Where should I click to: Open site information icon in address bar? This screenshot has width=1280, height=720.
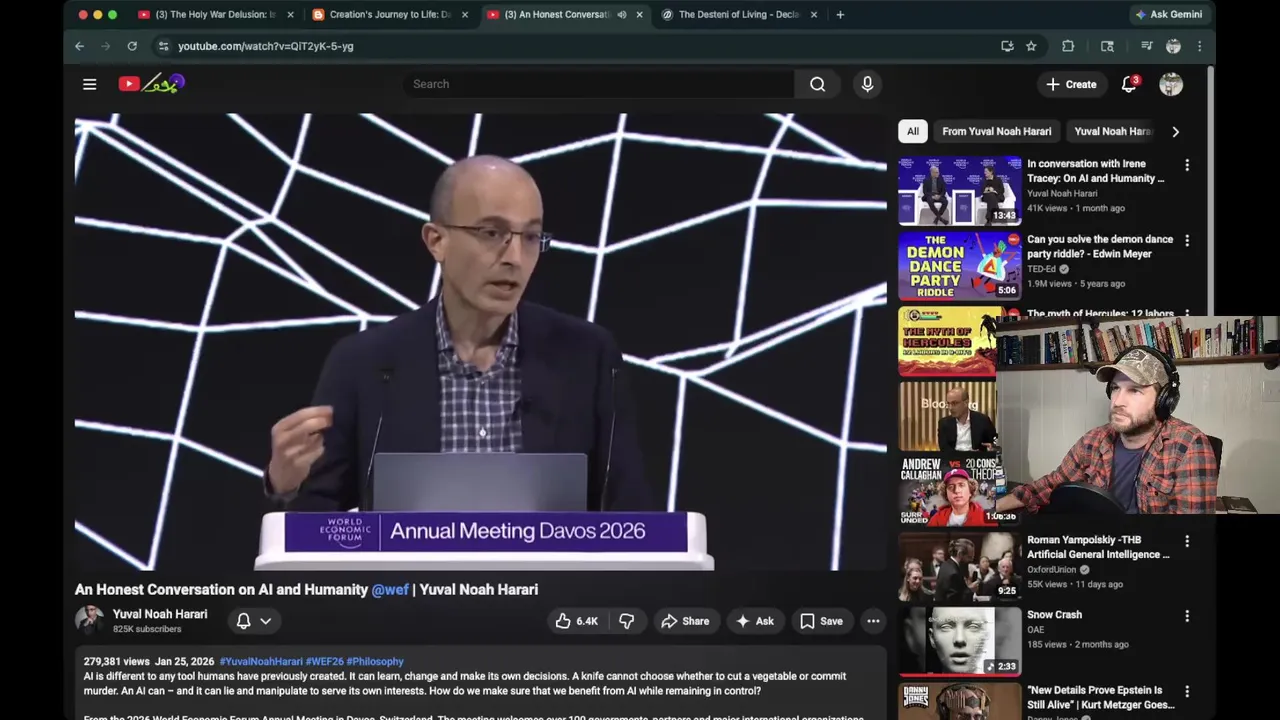pyautogui.click(x=163, y=46)
